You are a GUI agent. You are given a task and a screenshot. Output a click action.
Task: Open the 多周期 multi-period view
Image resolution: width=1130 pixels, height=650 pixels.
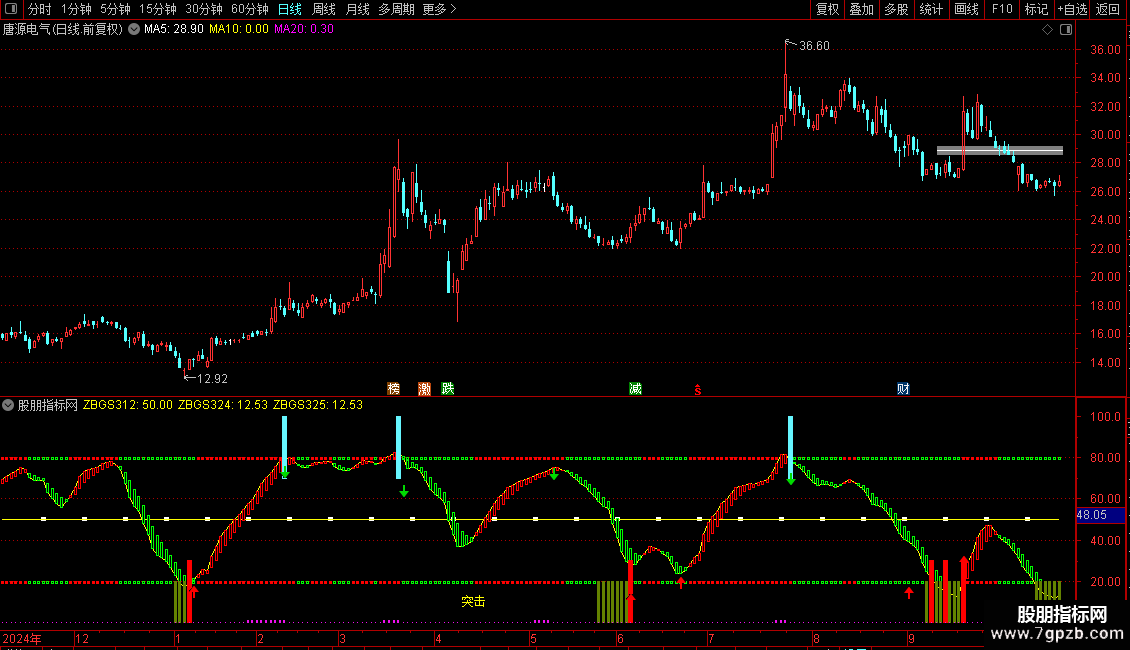click(x=396, y=9)
